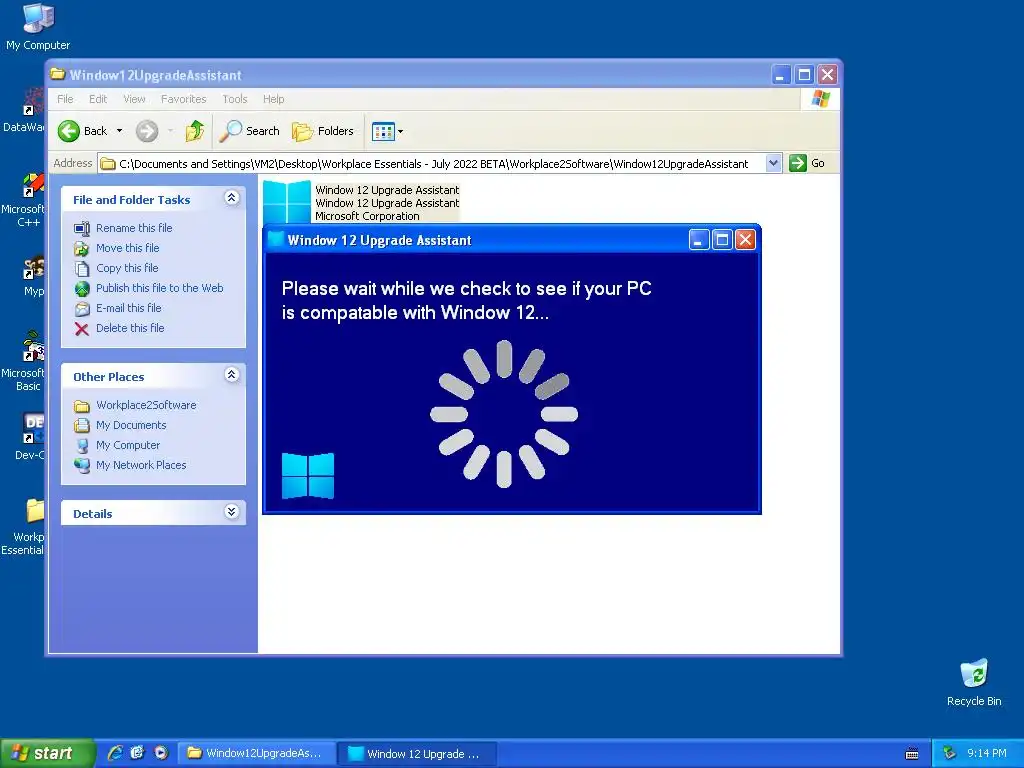Select the Window 12 Upgrade Assistant file icon
The width and height of the screenshot is (1024, 768).
(287, 202)
